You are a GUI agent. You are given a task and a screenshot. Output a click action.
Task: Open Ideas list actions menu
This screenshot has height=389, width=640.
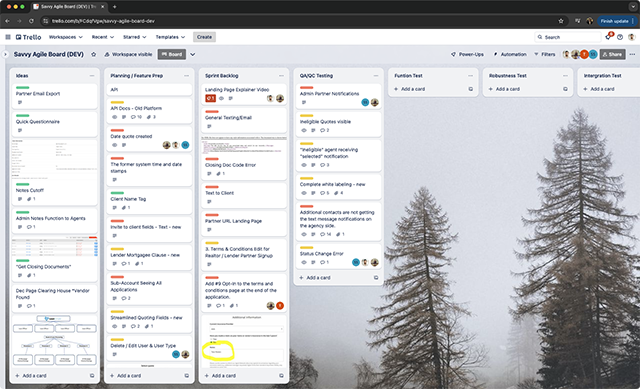pyautogui.click(x=92, y=76)
